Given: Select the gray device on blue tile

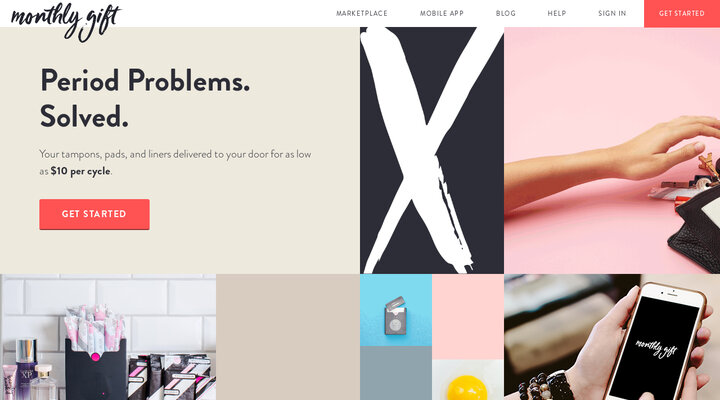Looking at the screenshot, I should click(395, 315).
